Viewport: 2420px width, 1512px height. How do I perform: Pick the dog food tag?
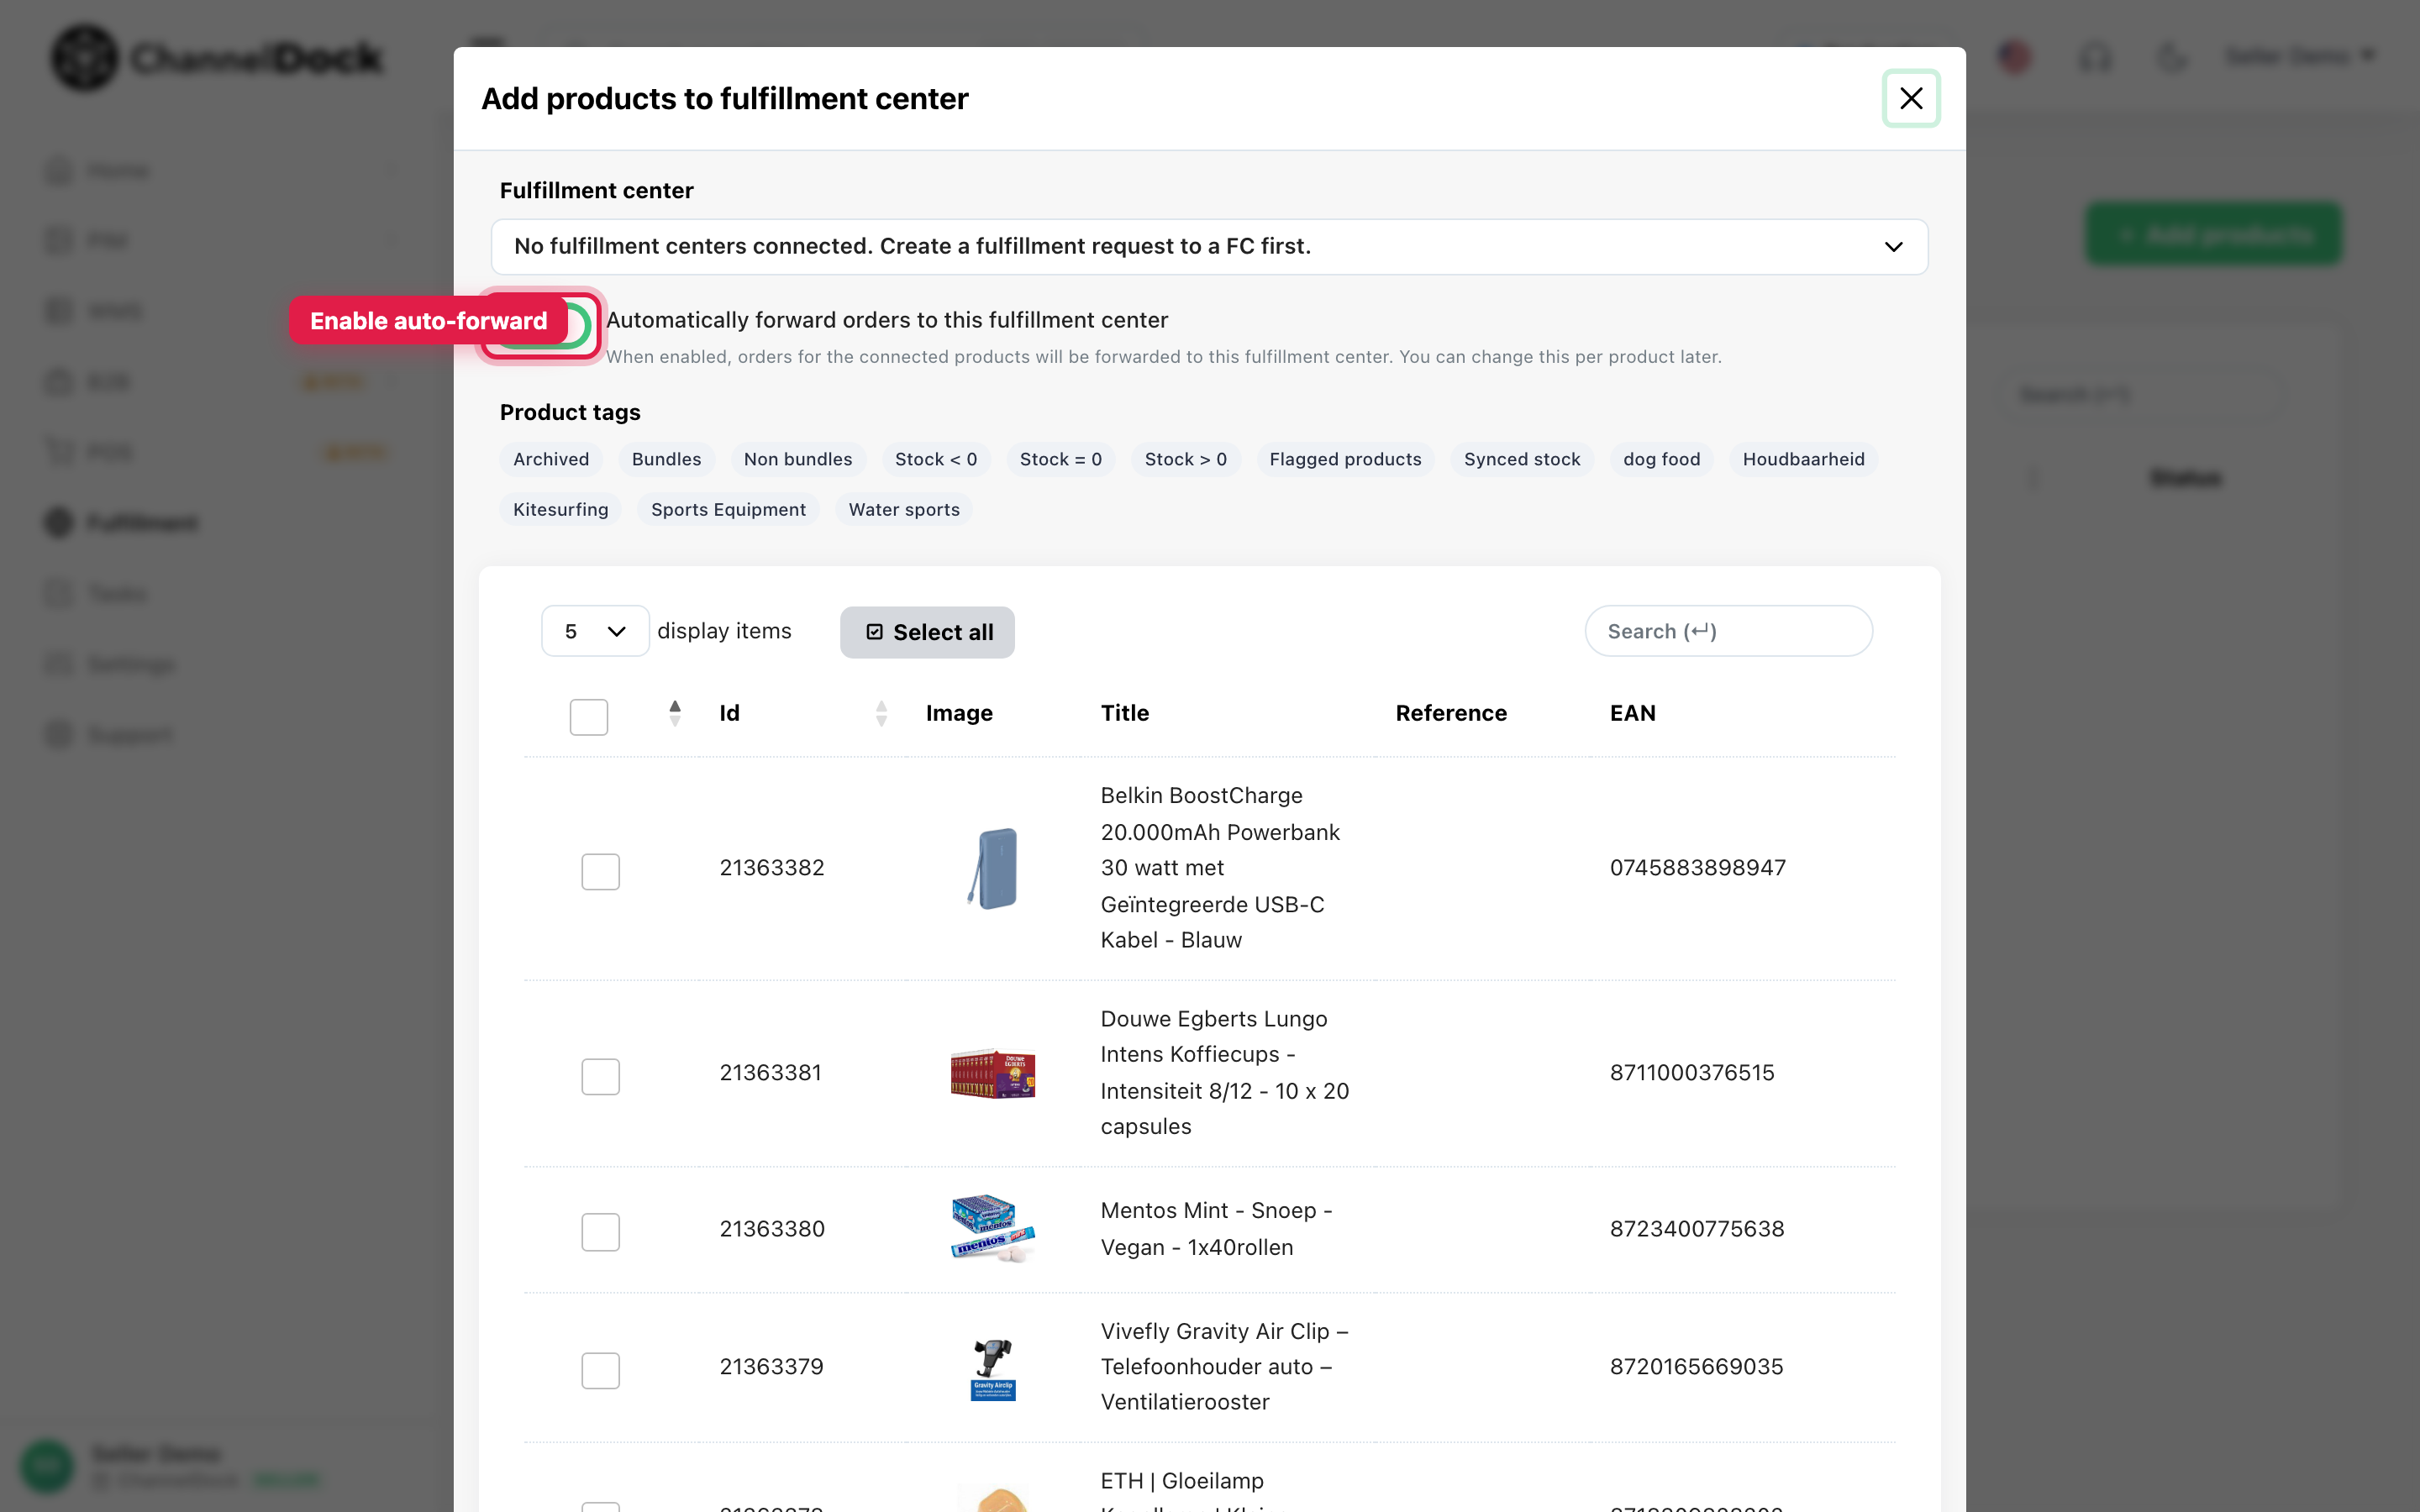point(1661,459)
